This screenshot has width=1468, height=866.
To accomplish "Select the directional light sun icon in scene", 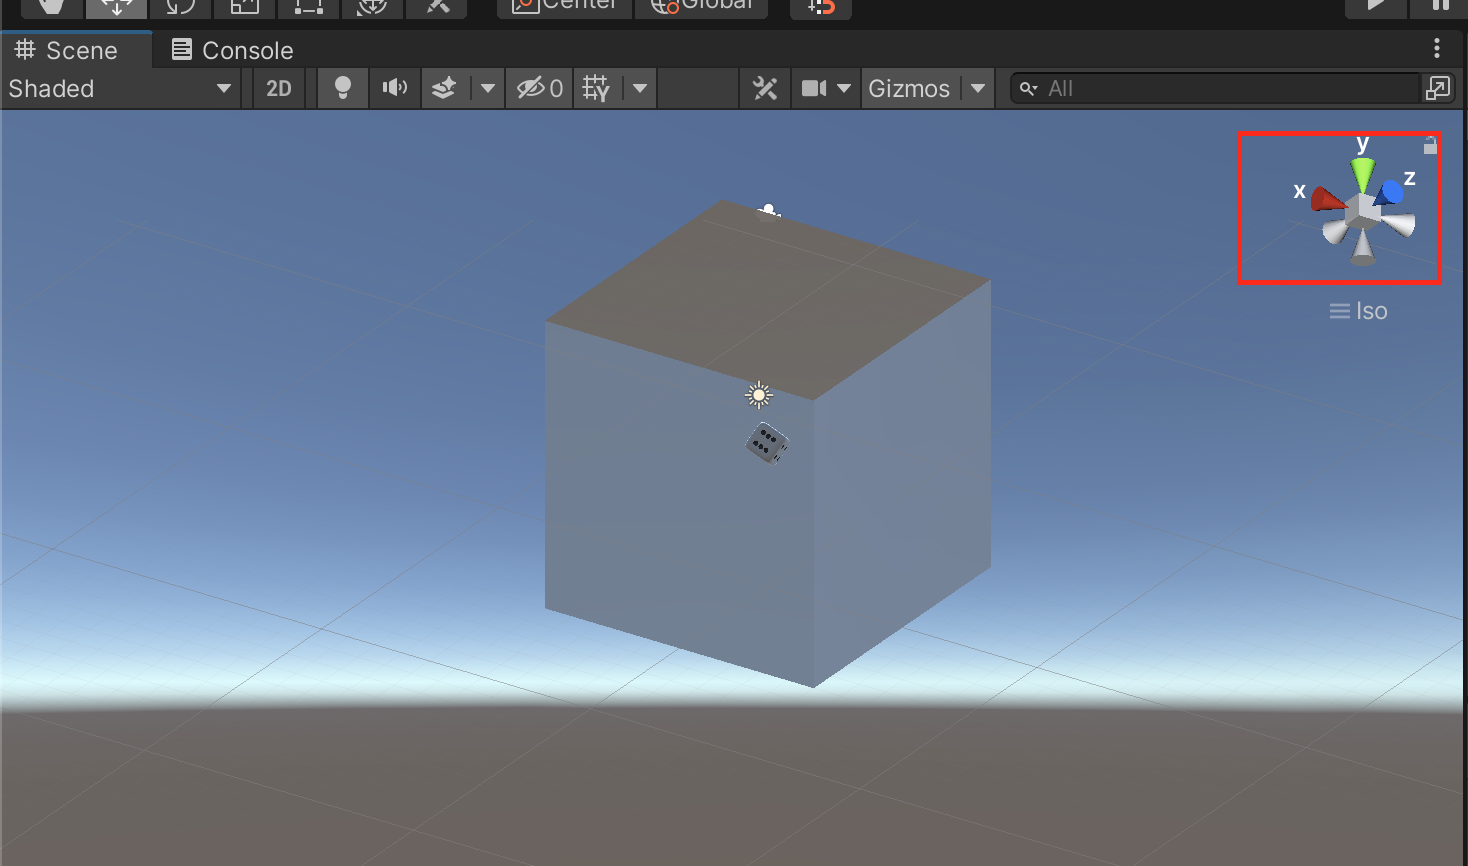I will [x=759, y=396].
